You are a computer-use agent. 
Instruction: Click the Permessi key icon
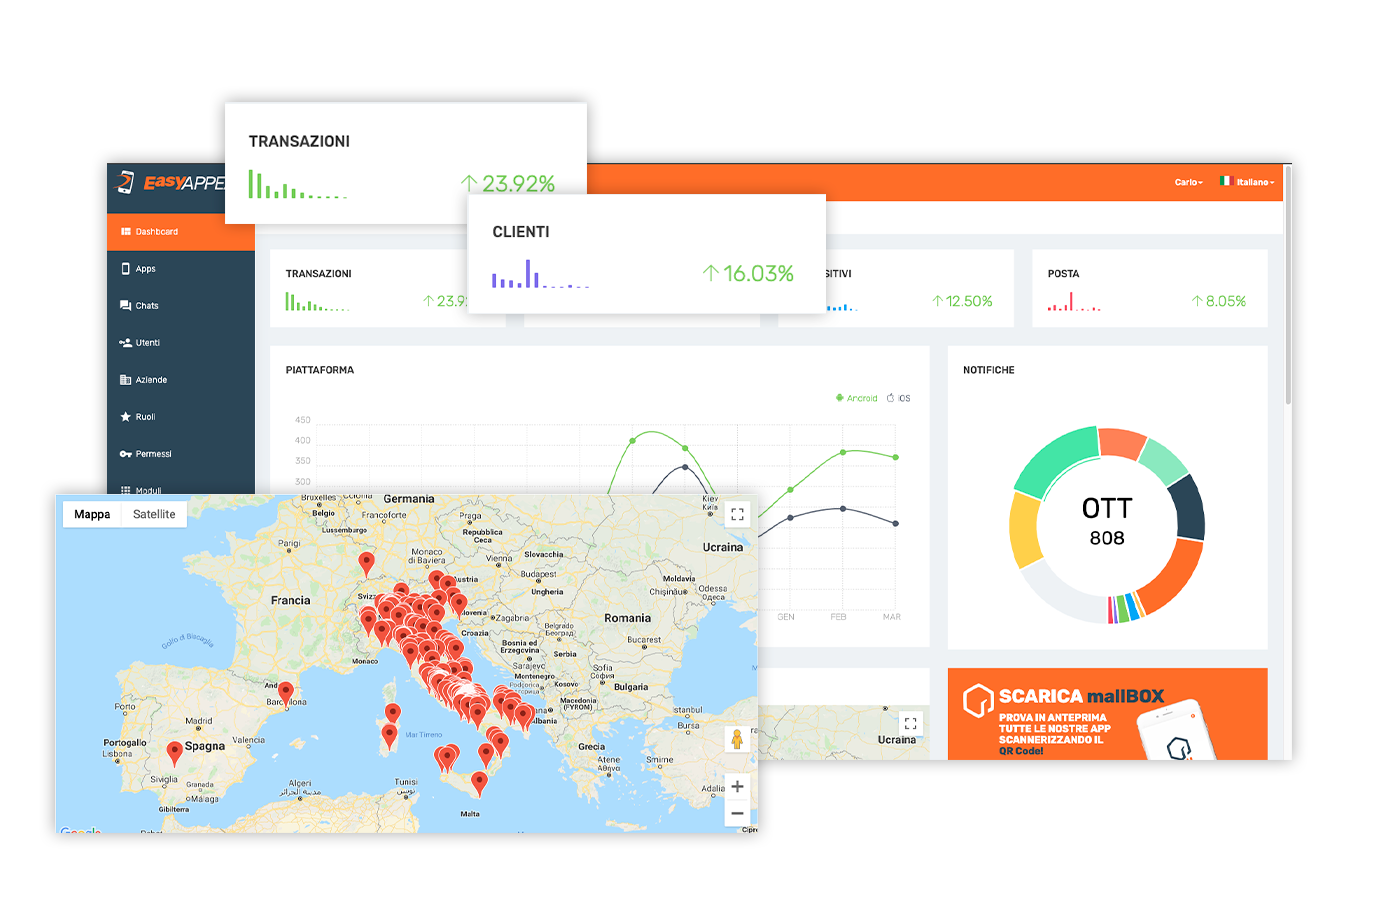[125, 454]
